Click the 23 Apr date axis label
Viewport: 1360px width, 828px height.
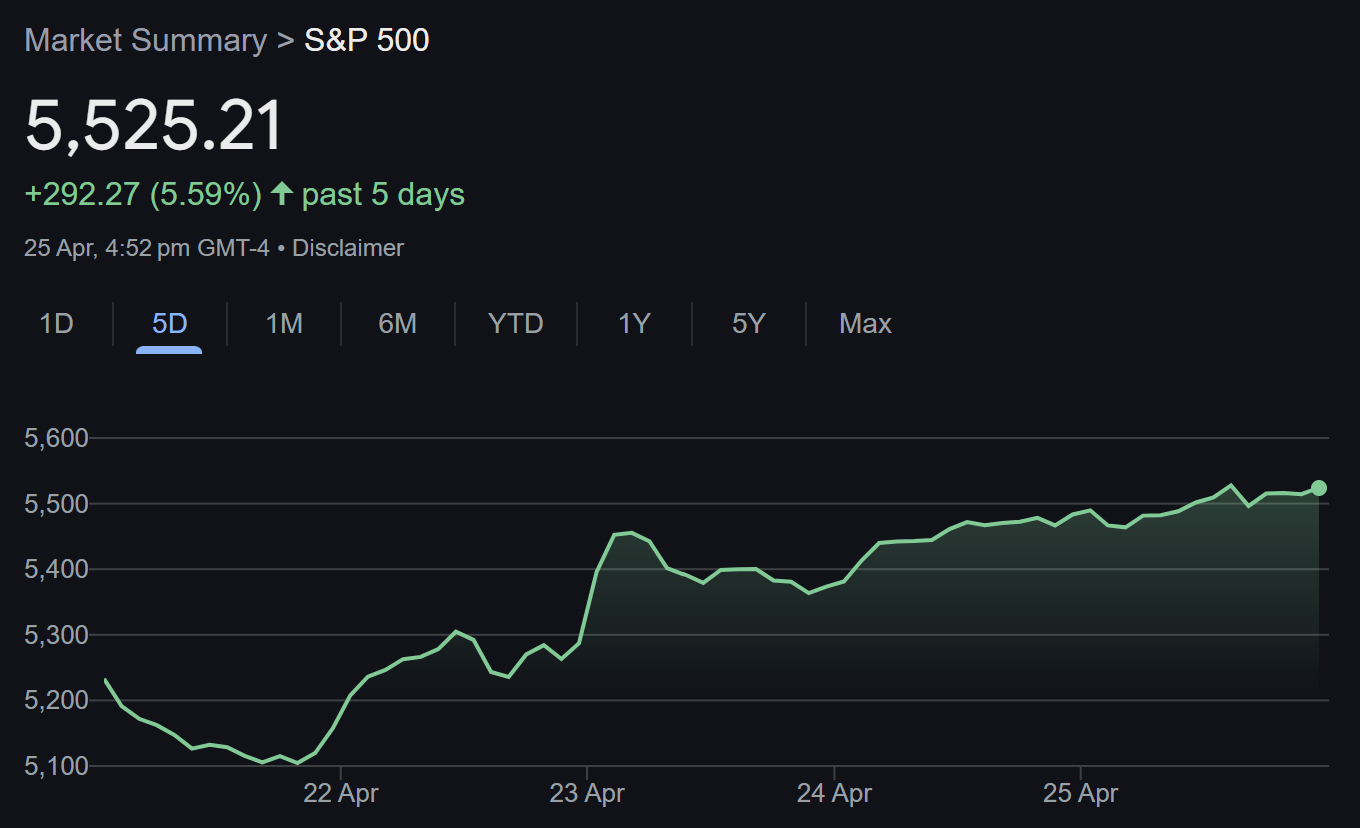[587, 794]
